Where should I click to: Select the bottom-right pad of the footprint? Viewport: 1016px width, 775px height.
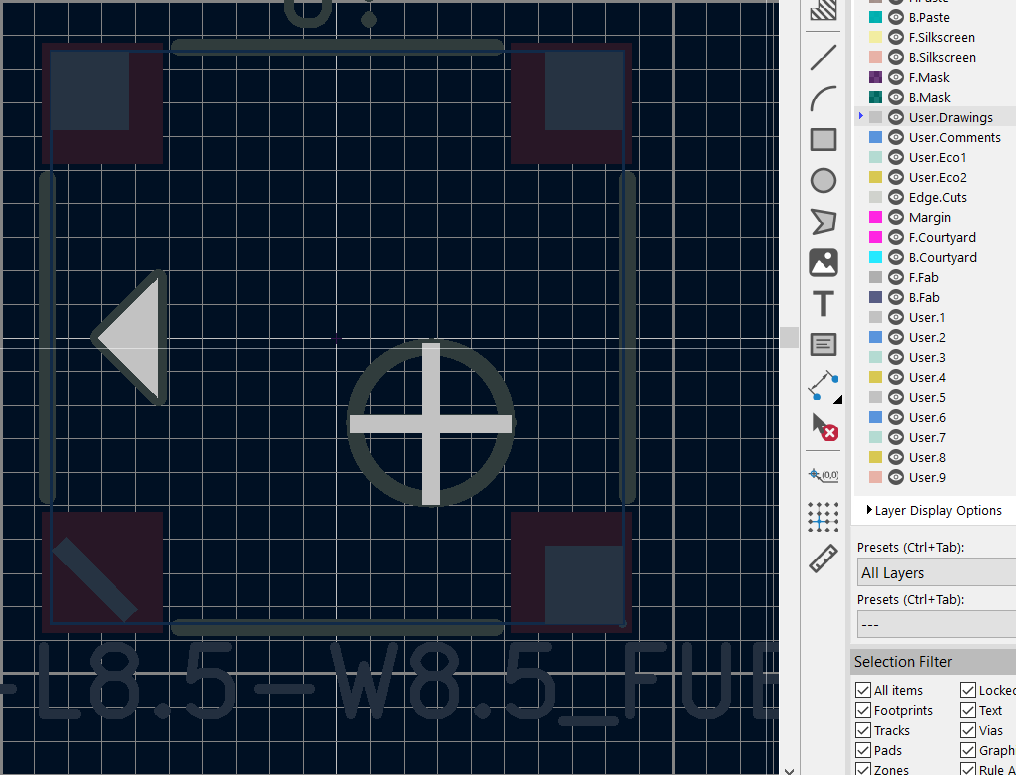[x=571, y=572]
